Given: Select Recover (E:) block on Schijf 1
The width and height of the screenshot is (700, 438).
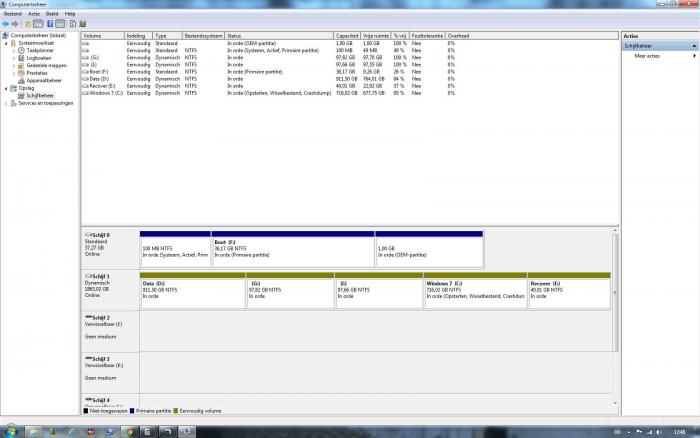Looking at the screenshot, I should (569, 291).
